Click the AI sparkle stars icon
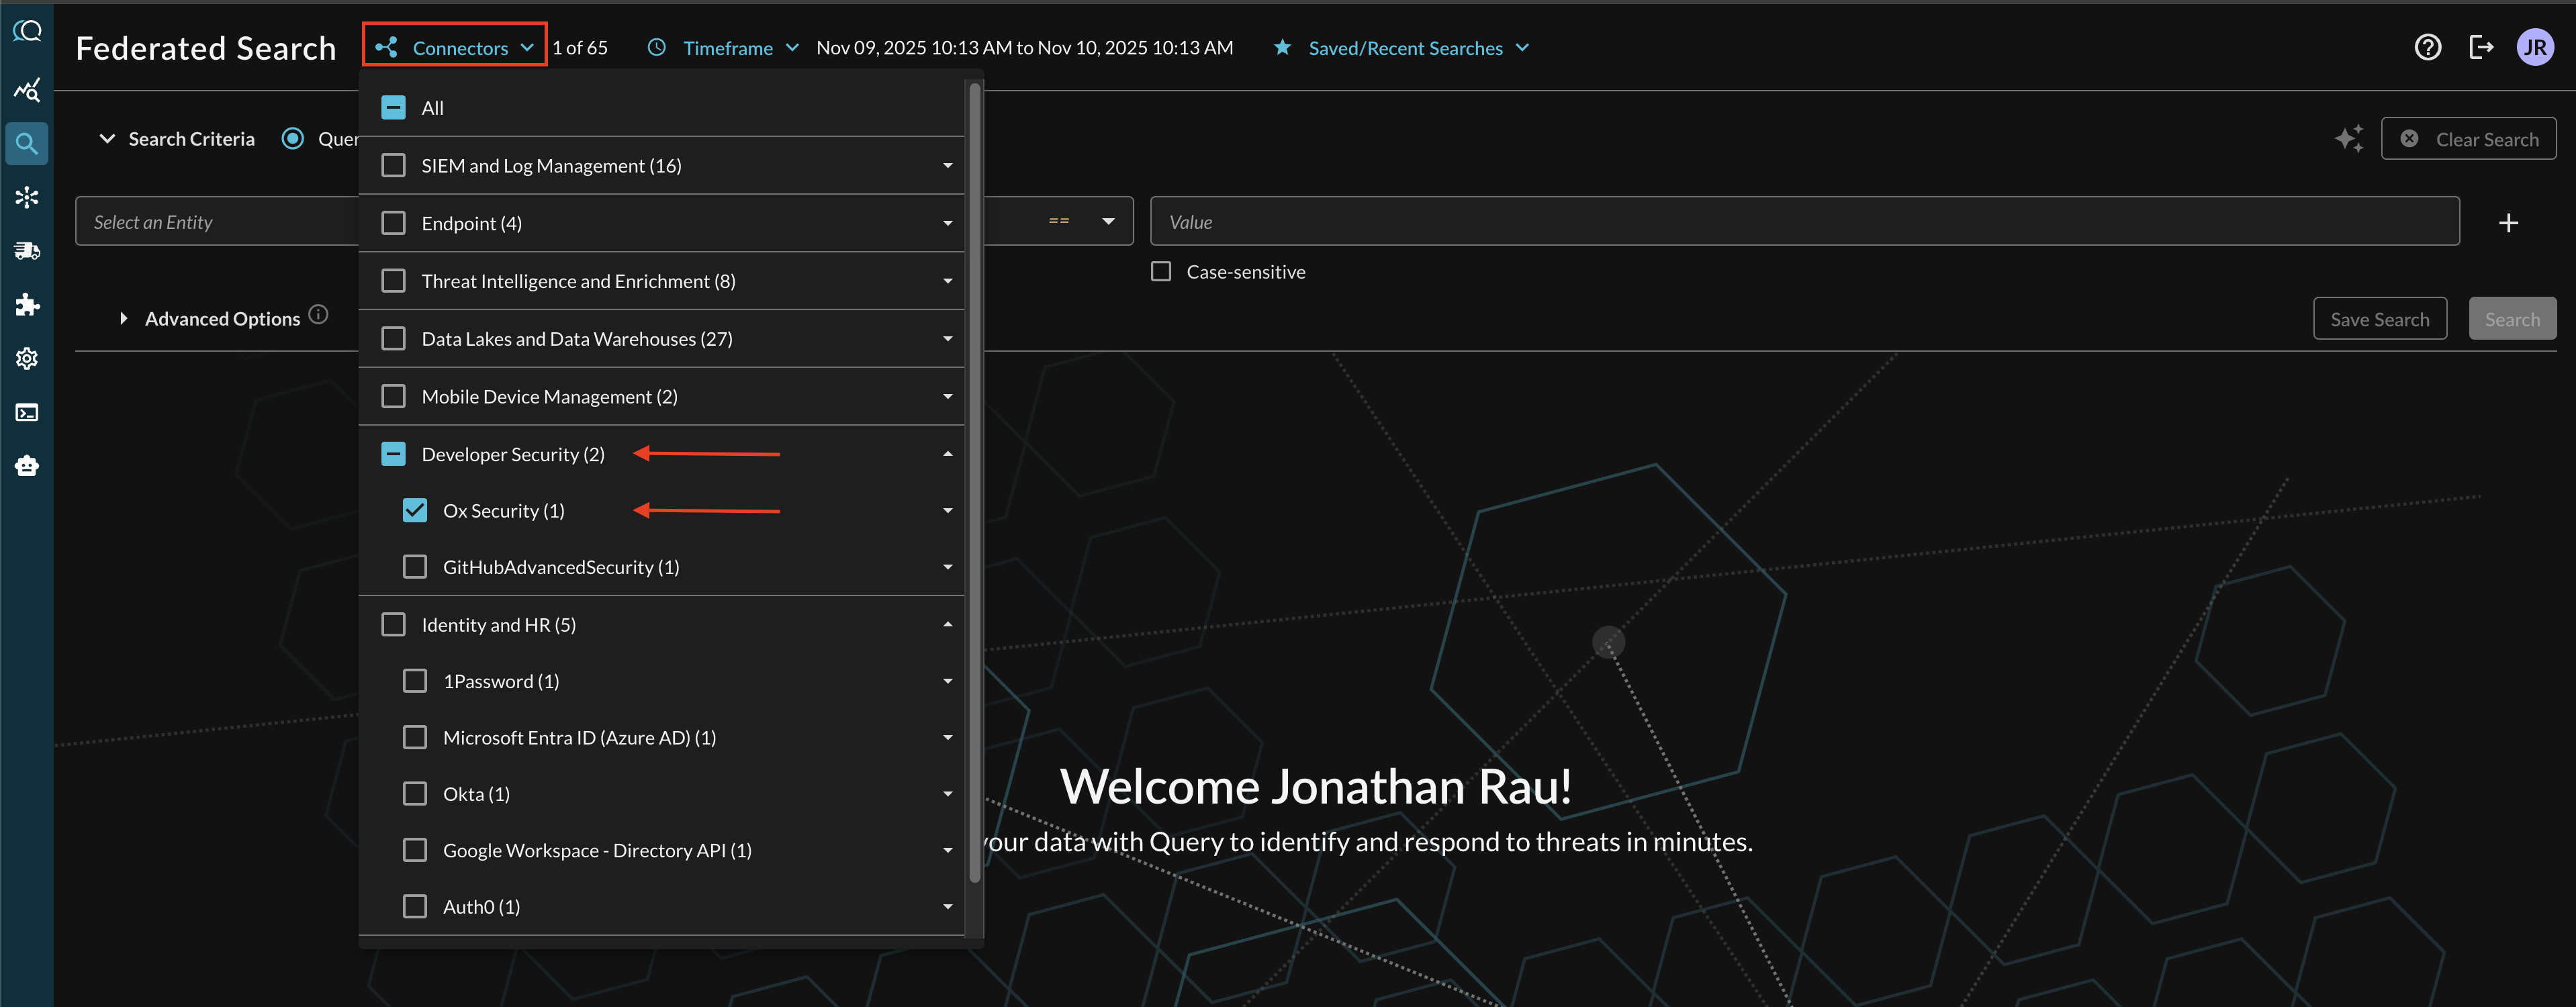Viewport: 2576px width, 1007px height. (2349, 139)
